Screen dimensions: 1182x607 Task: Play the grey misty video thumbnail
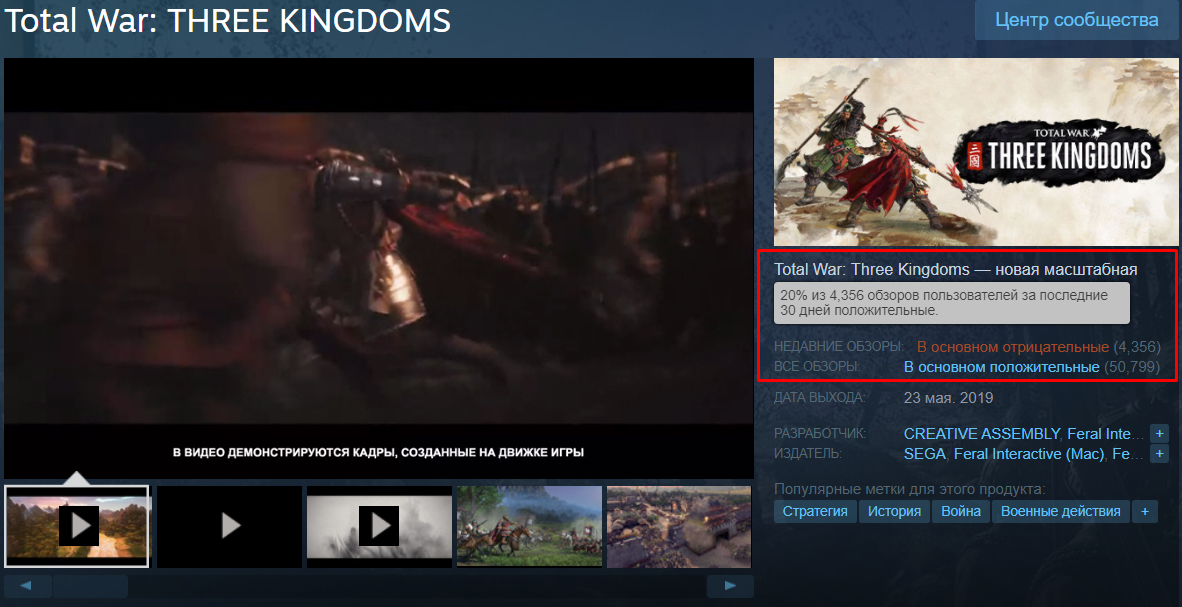(379, 526)
